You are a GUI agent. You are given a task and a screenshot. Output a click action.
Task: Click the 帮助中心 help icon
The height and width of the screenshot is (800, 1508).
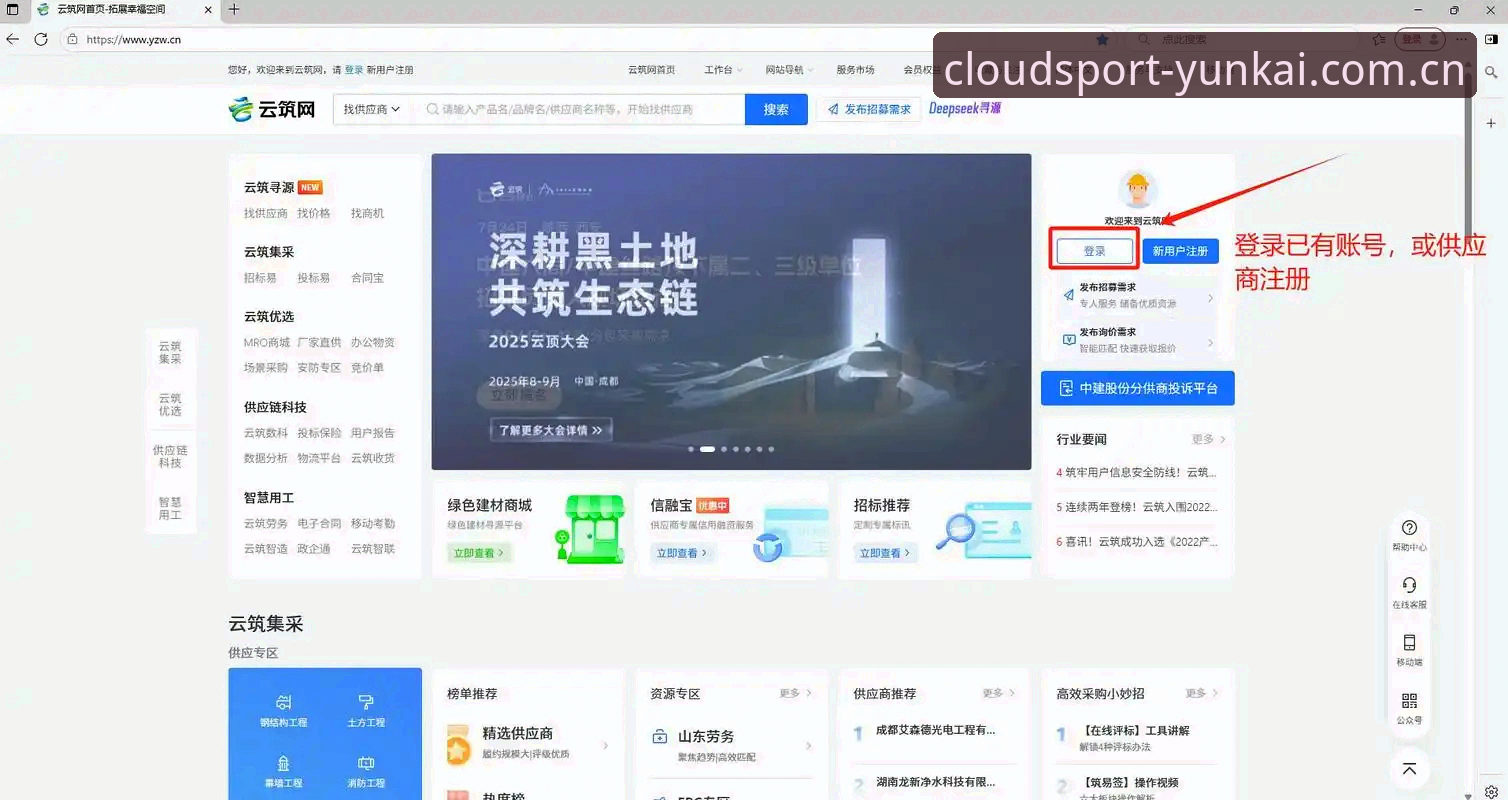click(1409, 528)
